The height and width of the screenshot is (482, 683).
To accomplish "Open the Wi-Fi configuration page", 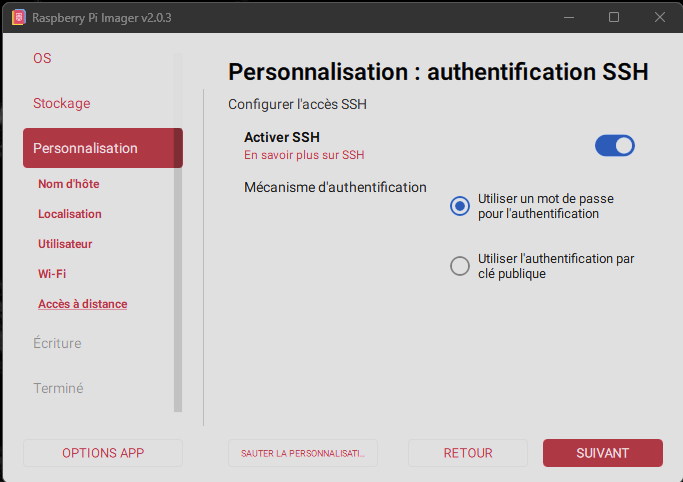I will (x=52, y=274).
